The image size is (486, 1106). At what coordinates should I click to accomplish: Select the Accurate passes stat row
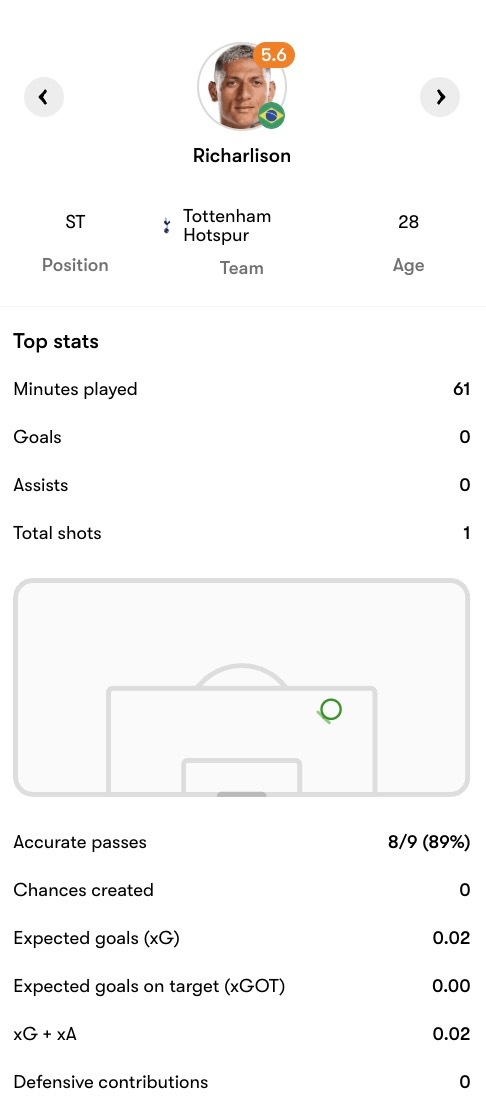[x=242, y=842]
